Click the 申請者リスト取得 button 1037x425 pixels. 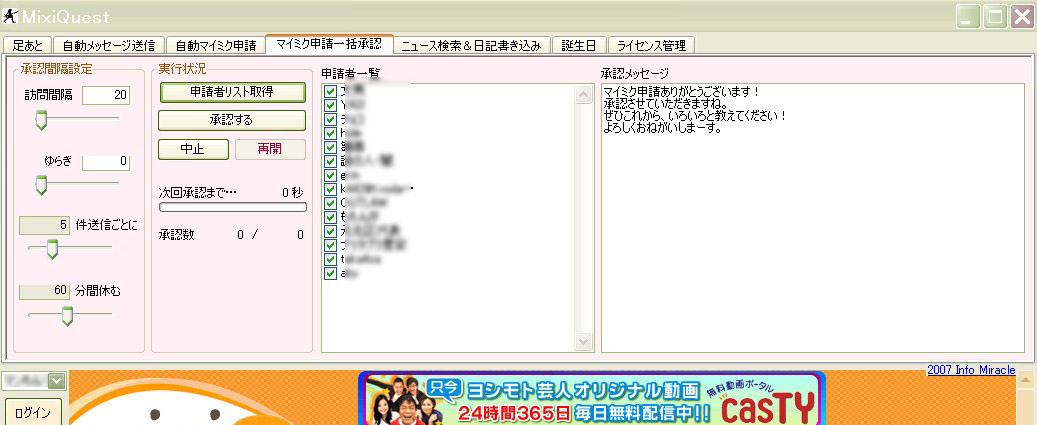click(x=232, y=92)
